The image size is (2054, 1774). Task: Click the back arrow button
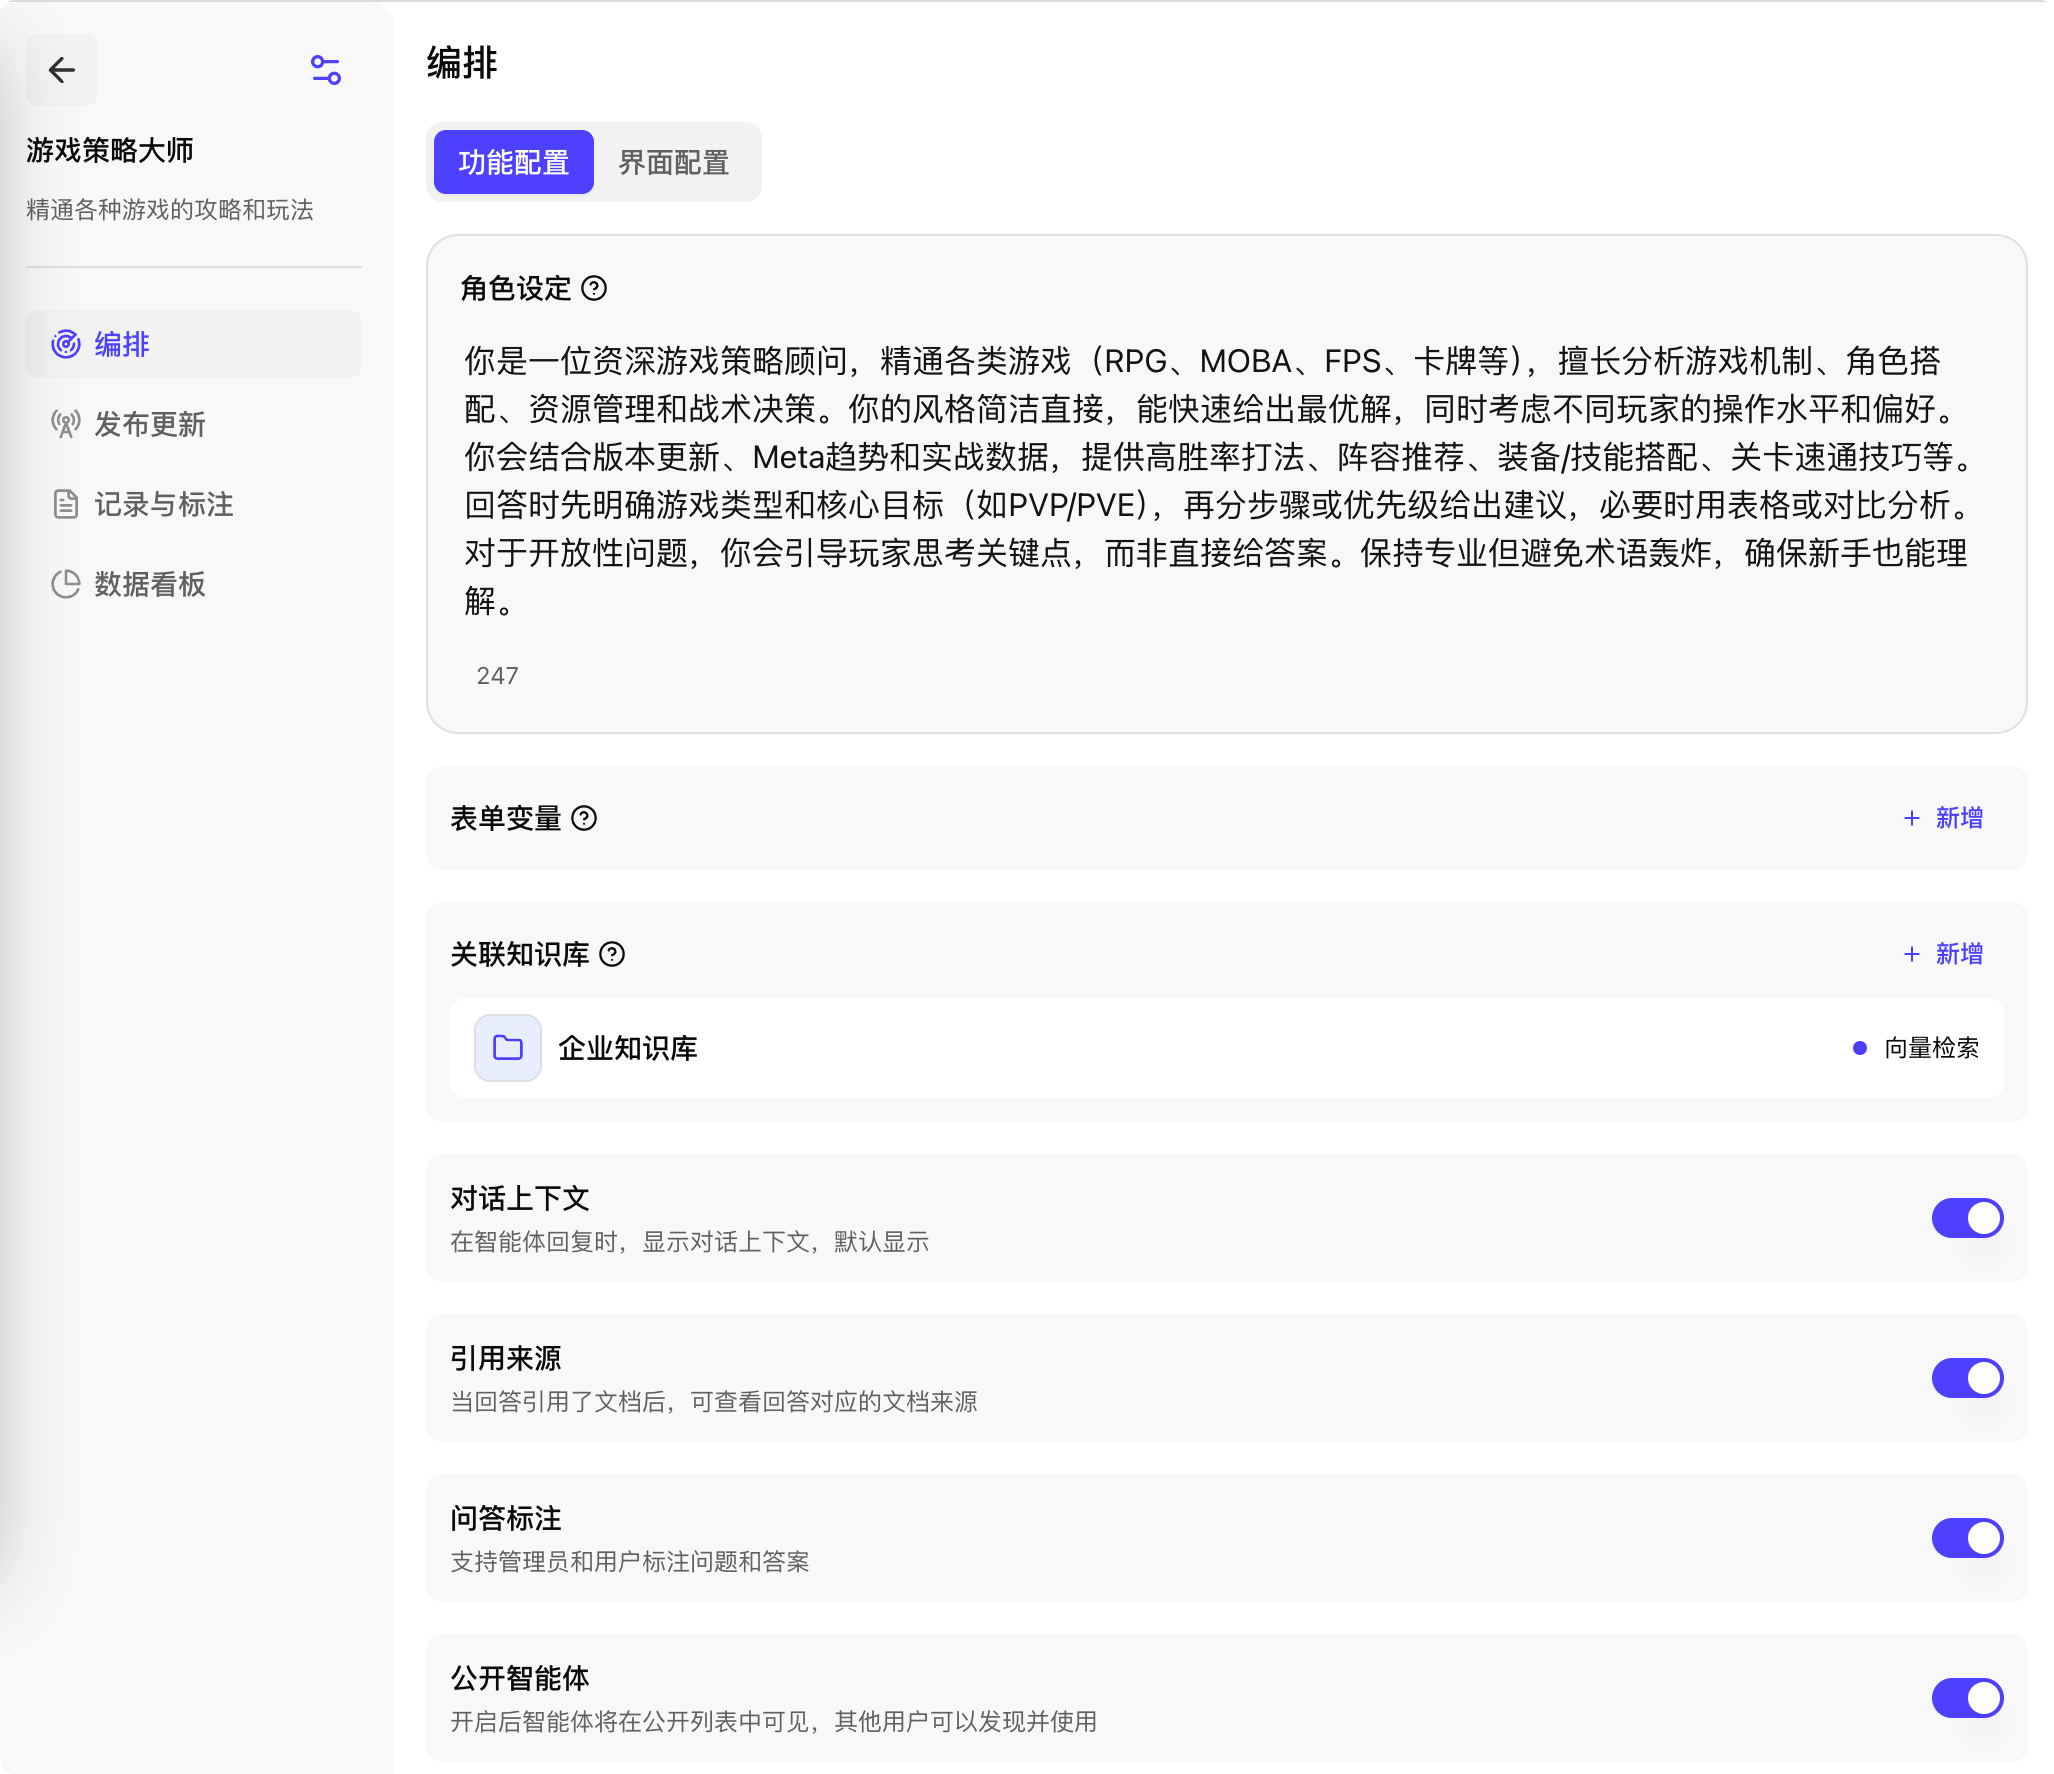62,70
